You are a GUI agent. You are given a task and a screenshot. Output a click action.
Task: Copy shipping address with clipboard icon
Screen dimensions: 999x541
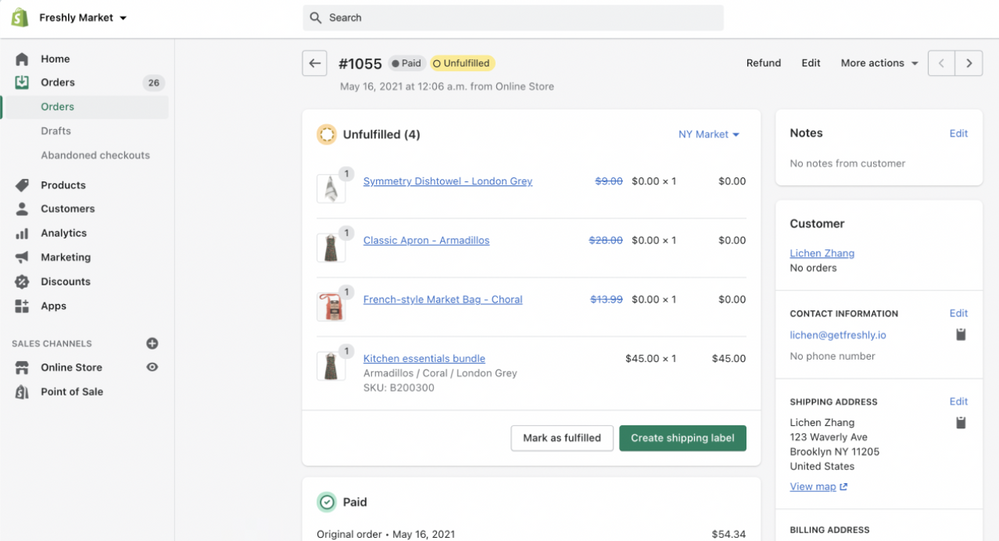(x=960, y=423)
